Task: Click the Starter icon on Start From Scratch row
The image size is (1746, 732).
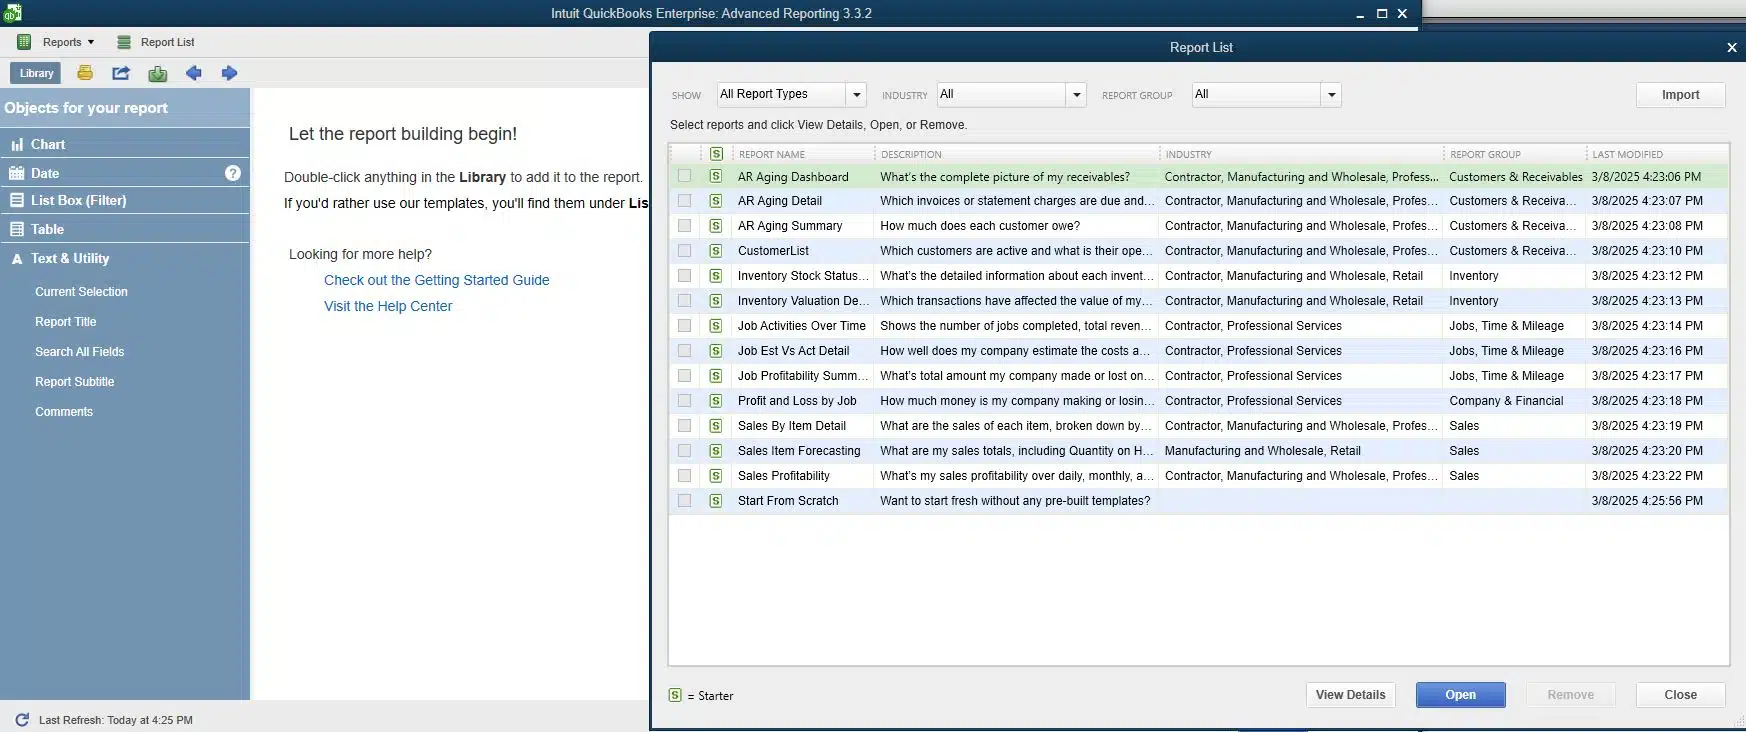Action: tap(716, 501)
